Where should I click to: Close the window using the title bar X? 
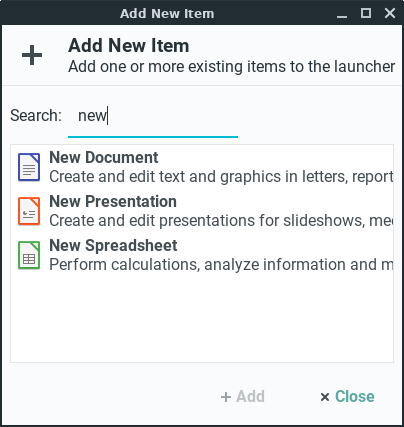(390, 13)
